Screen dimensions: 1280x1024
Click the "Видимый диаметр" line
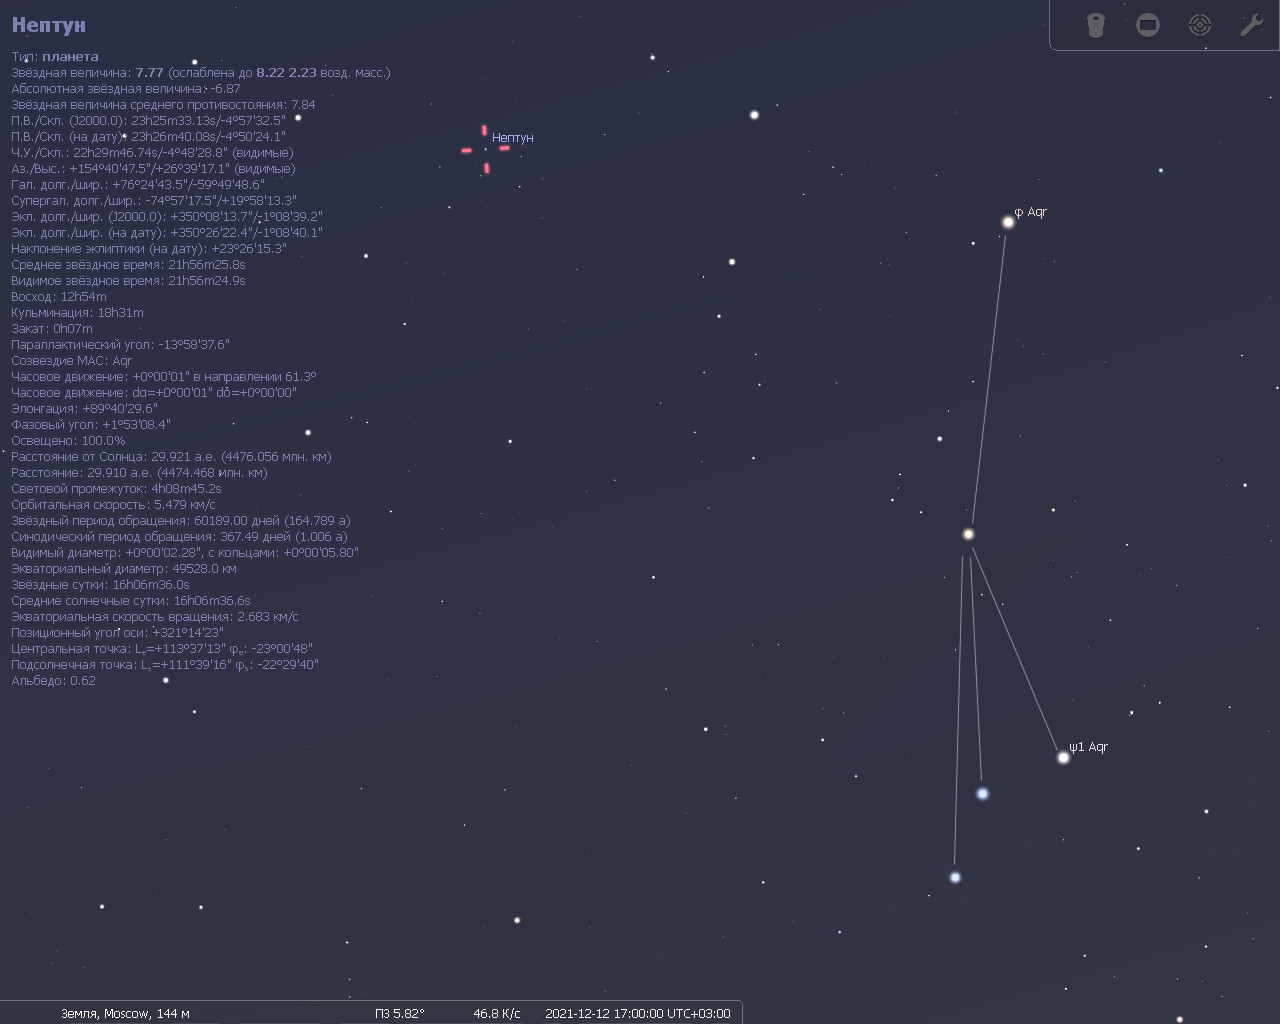pos(185,553)
